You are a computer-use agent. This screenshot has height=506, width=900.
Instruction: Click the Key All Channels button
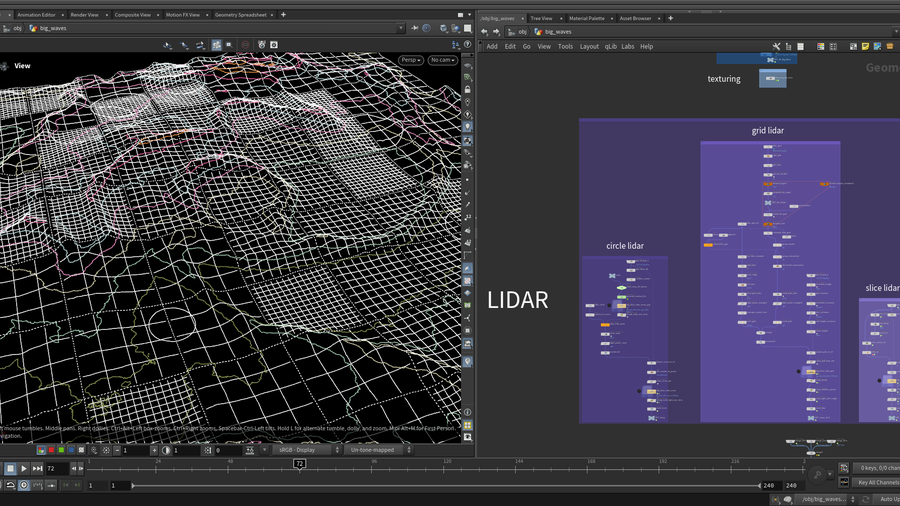pyautogui.click(x=877, y=482)
